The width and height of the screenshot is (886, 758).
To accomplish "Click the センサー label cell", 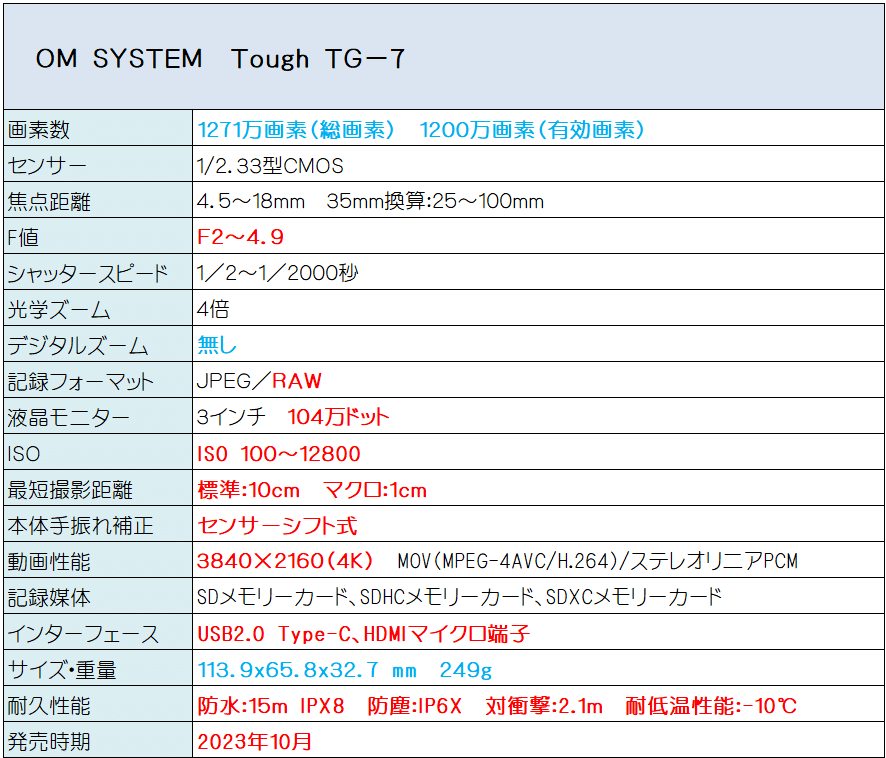I will tap(98, 164).
